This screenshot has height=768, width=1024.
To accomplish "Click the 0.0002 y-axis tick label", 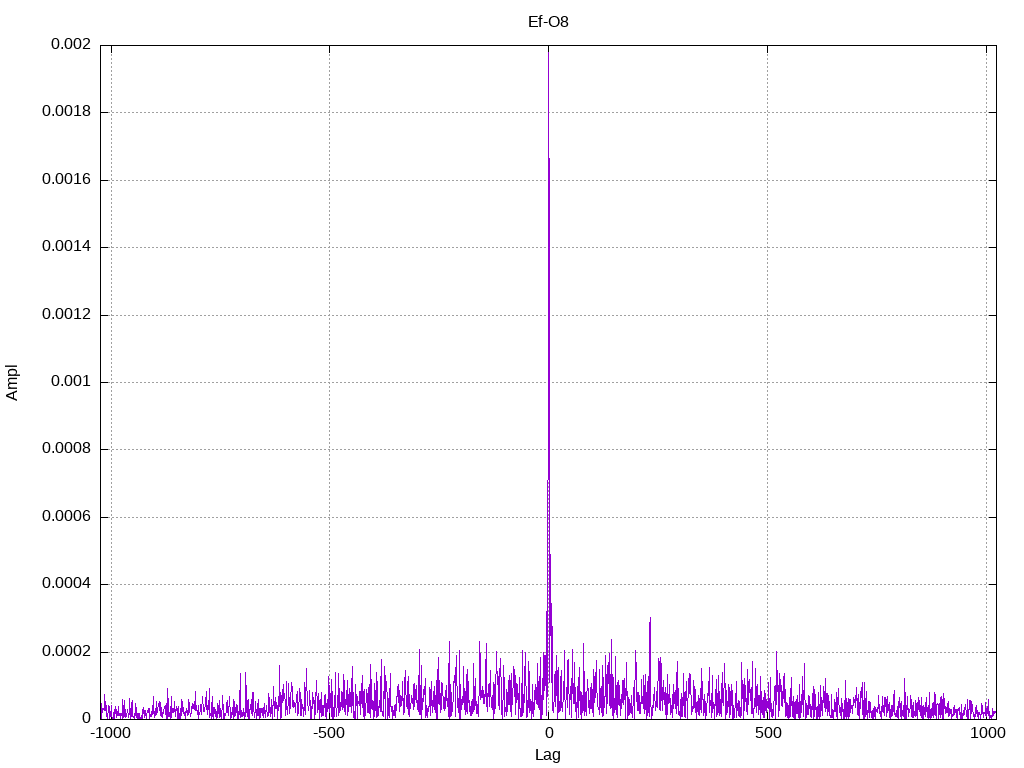I will 66,652.
